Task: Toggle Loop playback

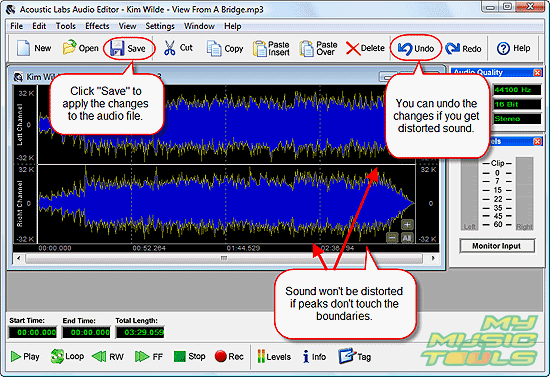Action: click(x=67, y=356)
